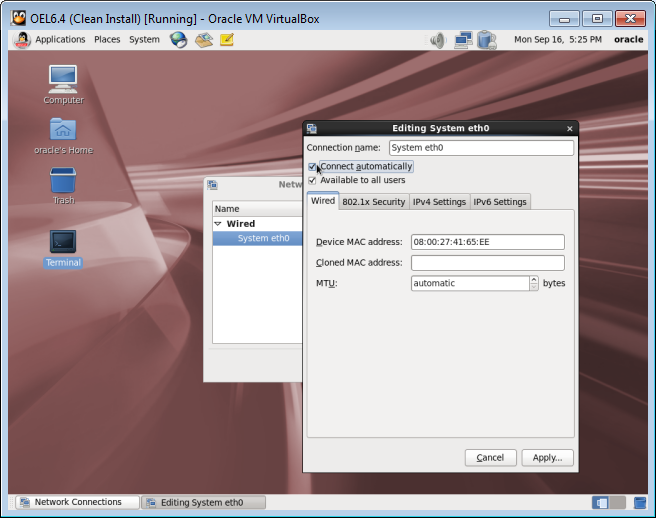Click the Connection name field
The height and width of the screenshot is (518, 656).
[x=481, y=148]
